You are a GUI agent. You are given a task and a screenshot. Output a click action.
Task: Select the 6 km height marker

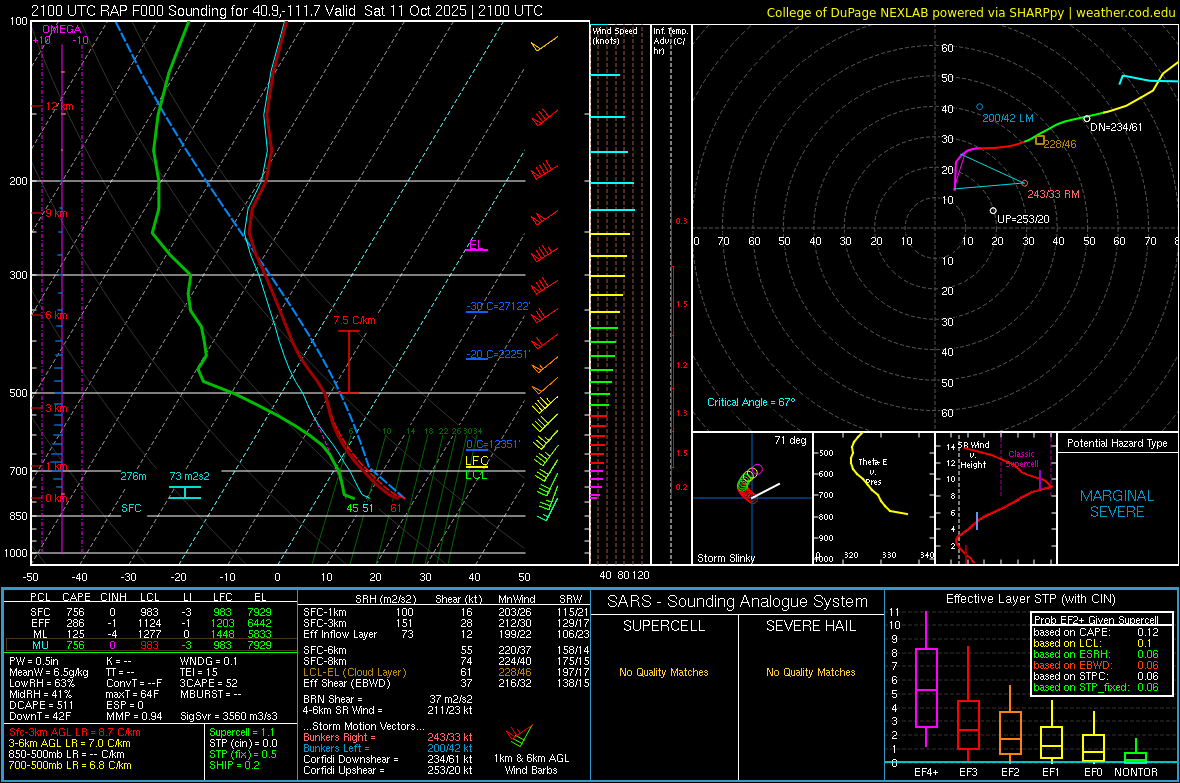(x=56, y=315)
